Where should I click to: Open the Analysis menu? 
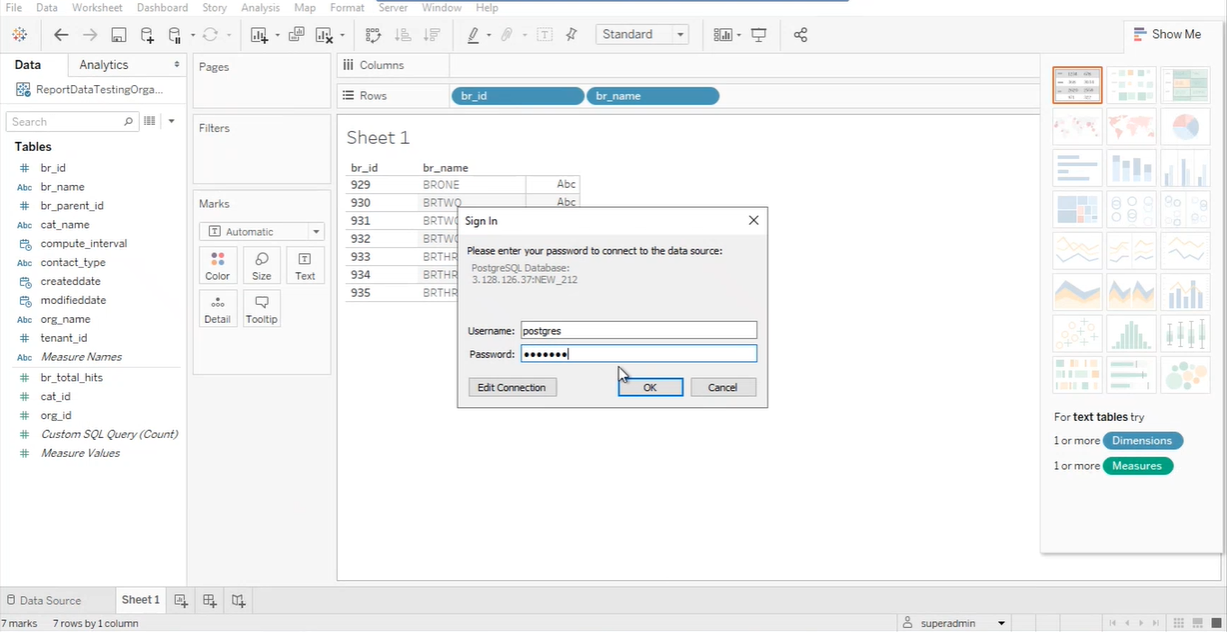click(260, 7)
